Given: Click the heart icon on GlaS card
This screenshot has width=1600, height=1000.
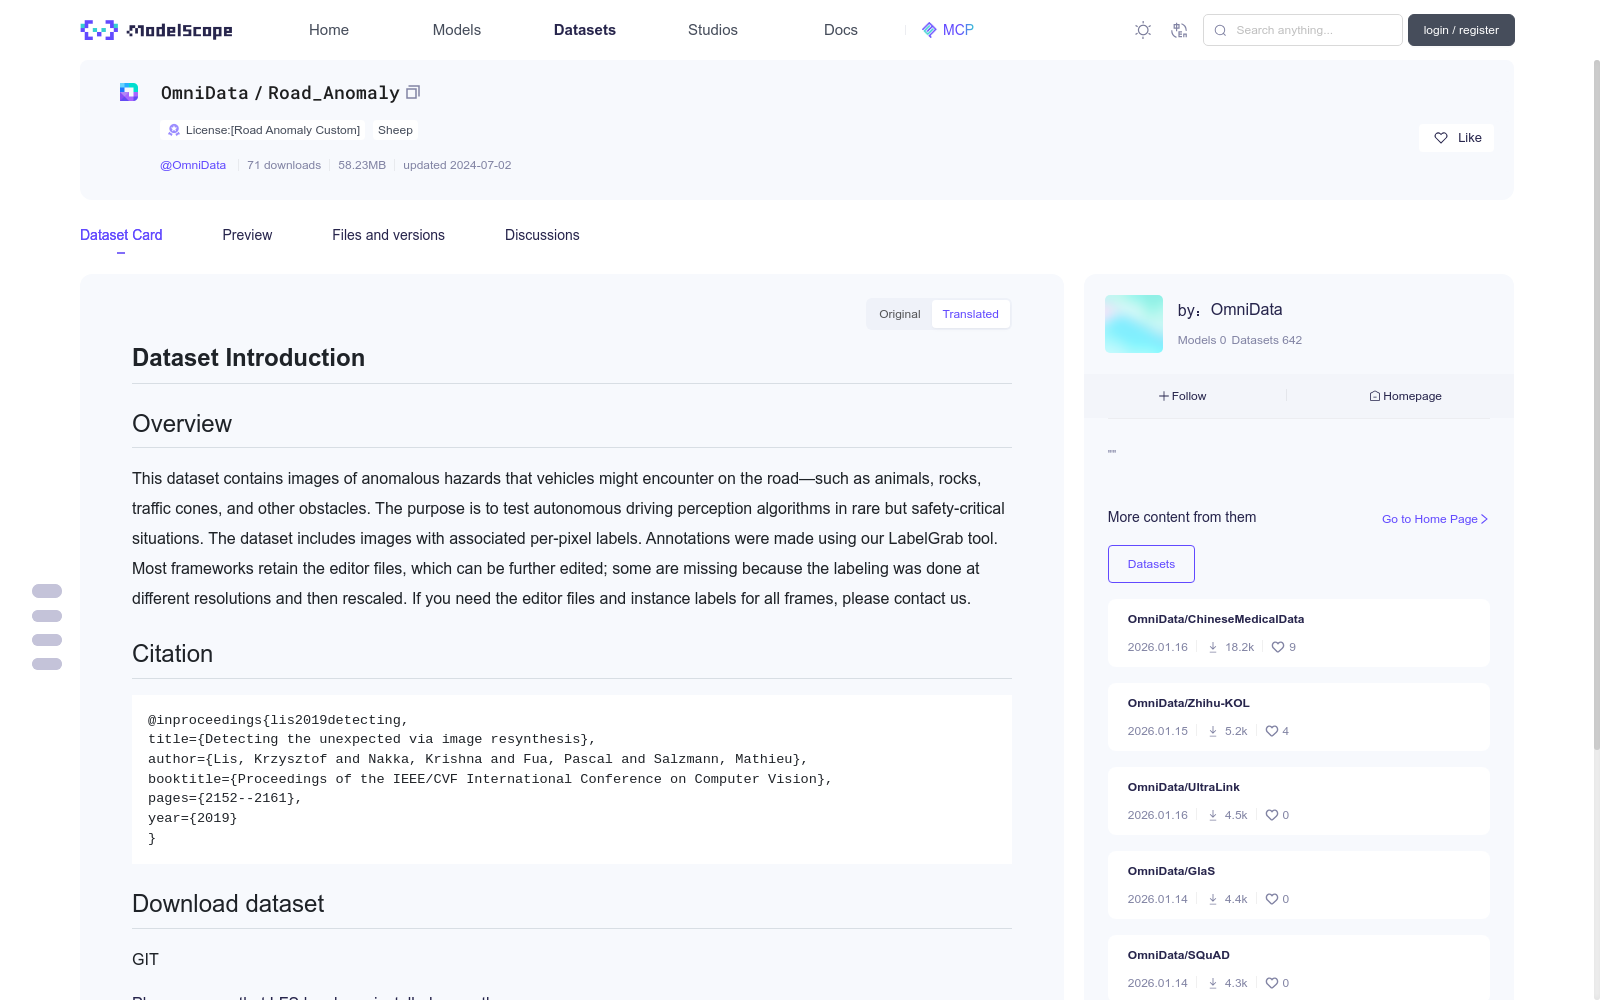Looking at the screenshot, I should [1272, 899].
